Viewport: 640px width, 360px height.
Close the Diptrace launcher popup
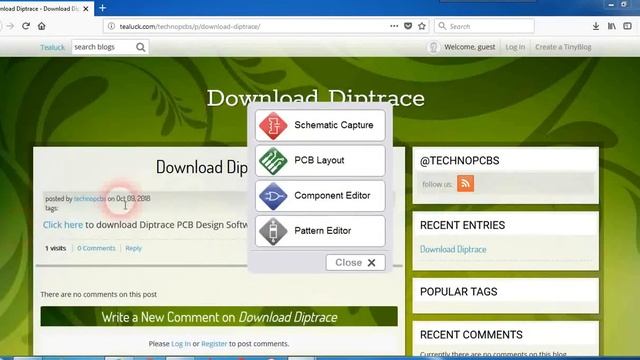click(x=356, y=262)
